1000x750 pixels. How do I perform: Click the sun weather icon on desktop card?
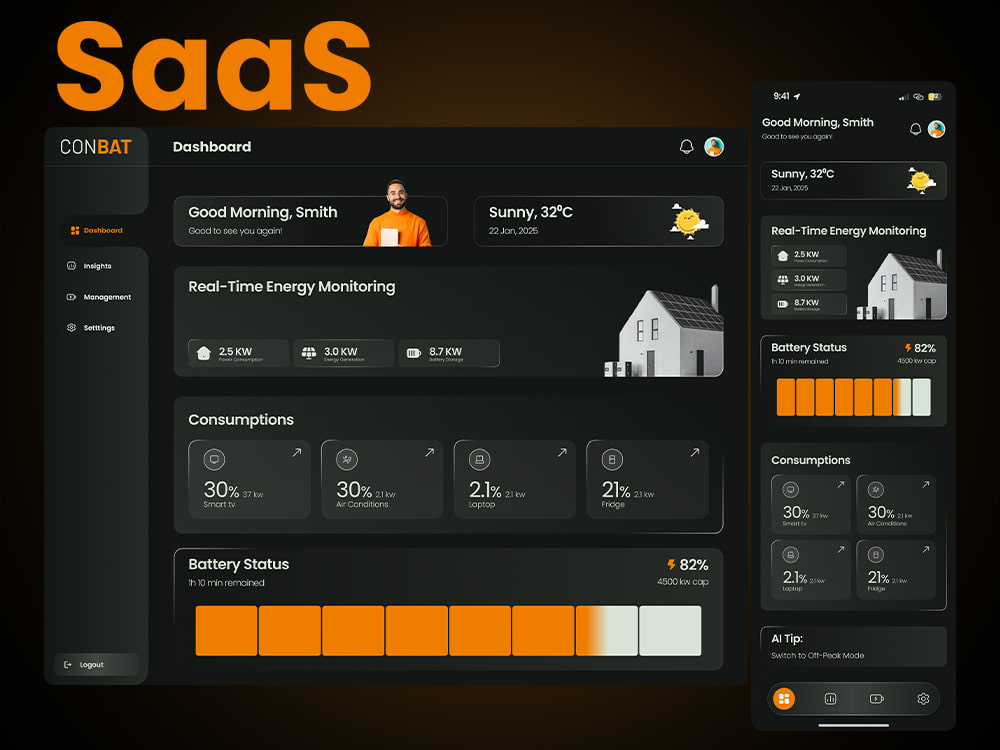(689, 221)
